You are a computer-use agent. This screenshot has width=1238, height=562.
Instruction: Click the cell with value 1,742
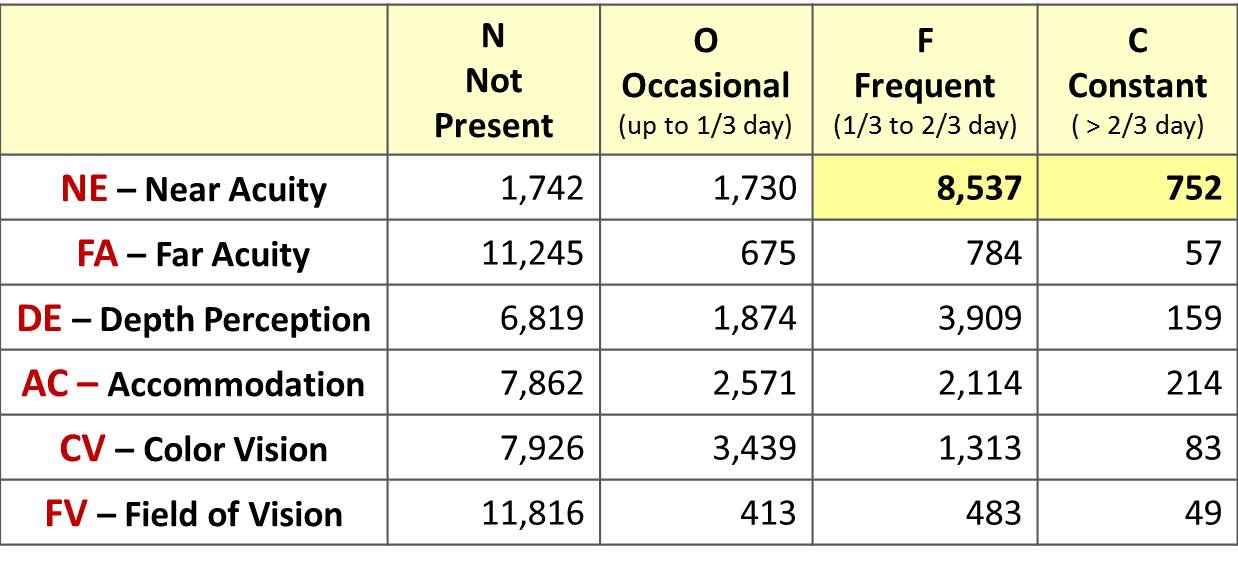click(494, 188)
